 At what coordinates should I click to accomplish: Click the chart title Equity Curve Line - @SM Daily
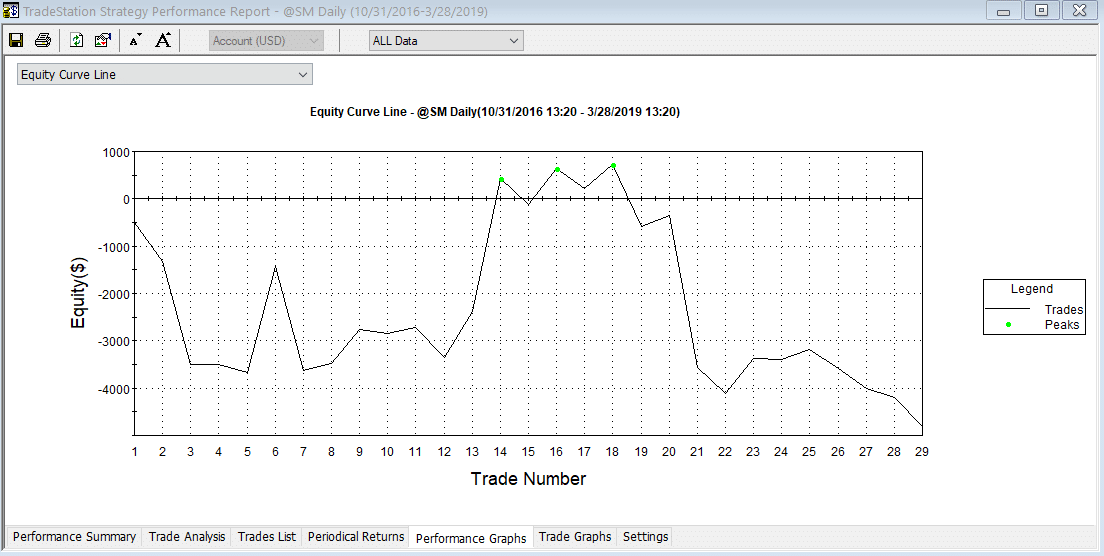point(495,112)
